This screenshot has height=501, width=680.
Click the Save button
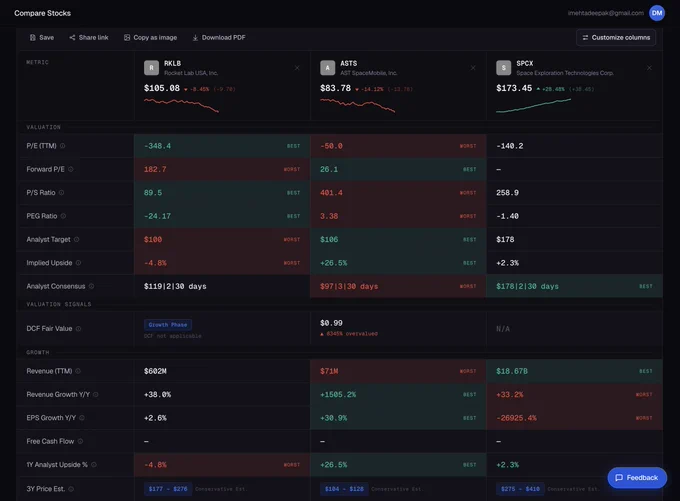pos(42,38)
